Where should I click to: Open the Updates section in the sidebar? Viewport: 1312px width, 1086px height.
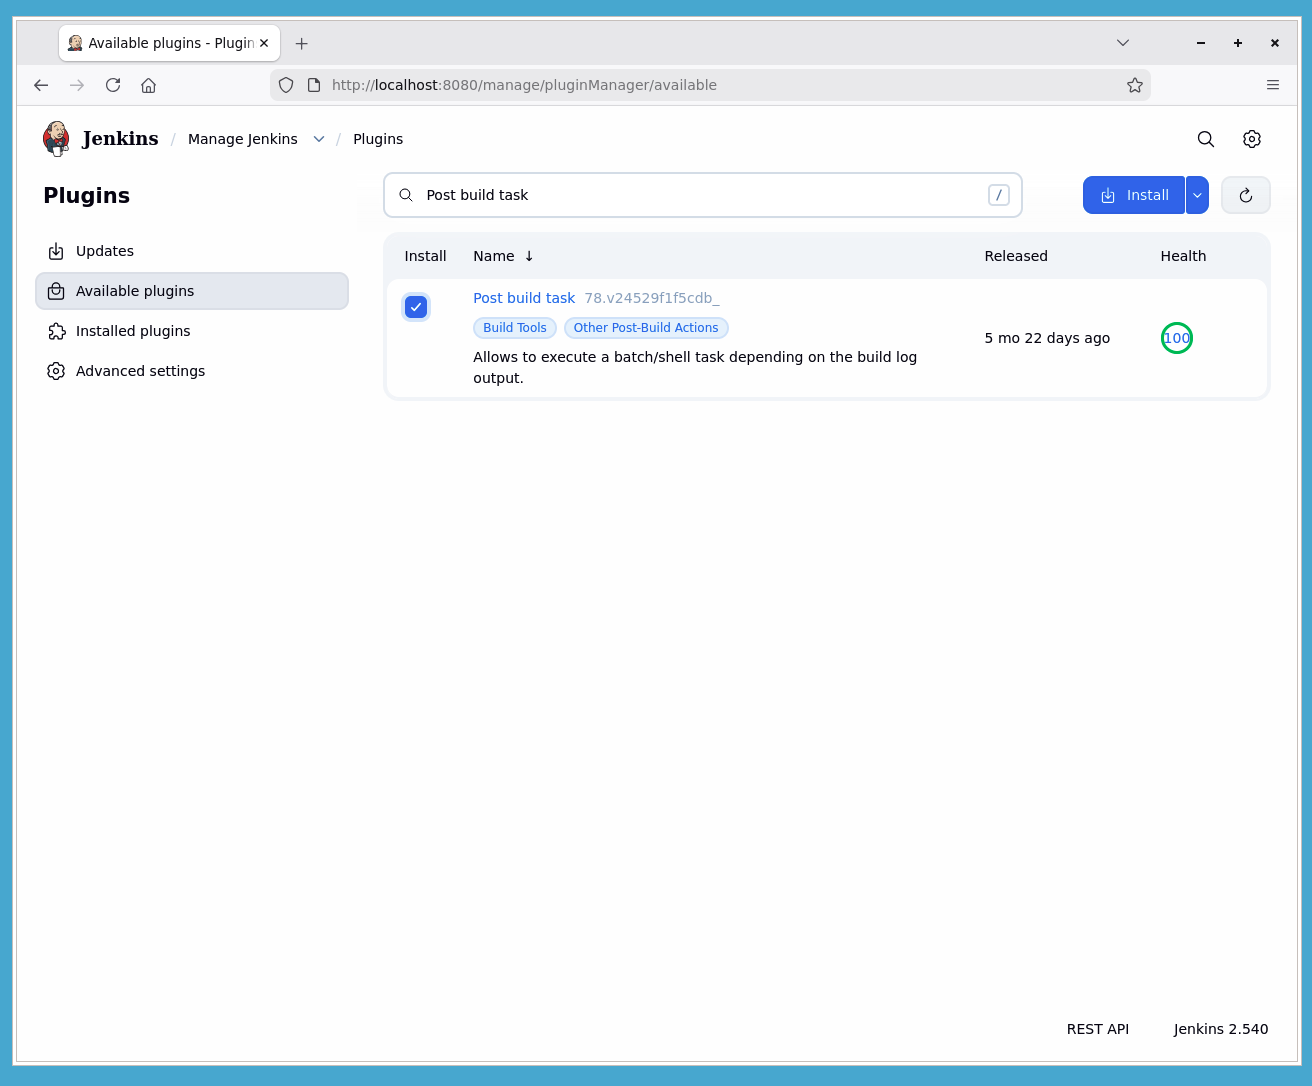coord(105,251)
